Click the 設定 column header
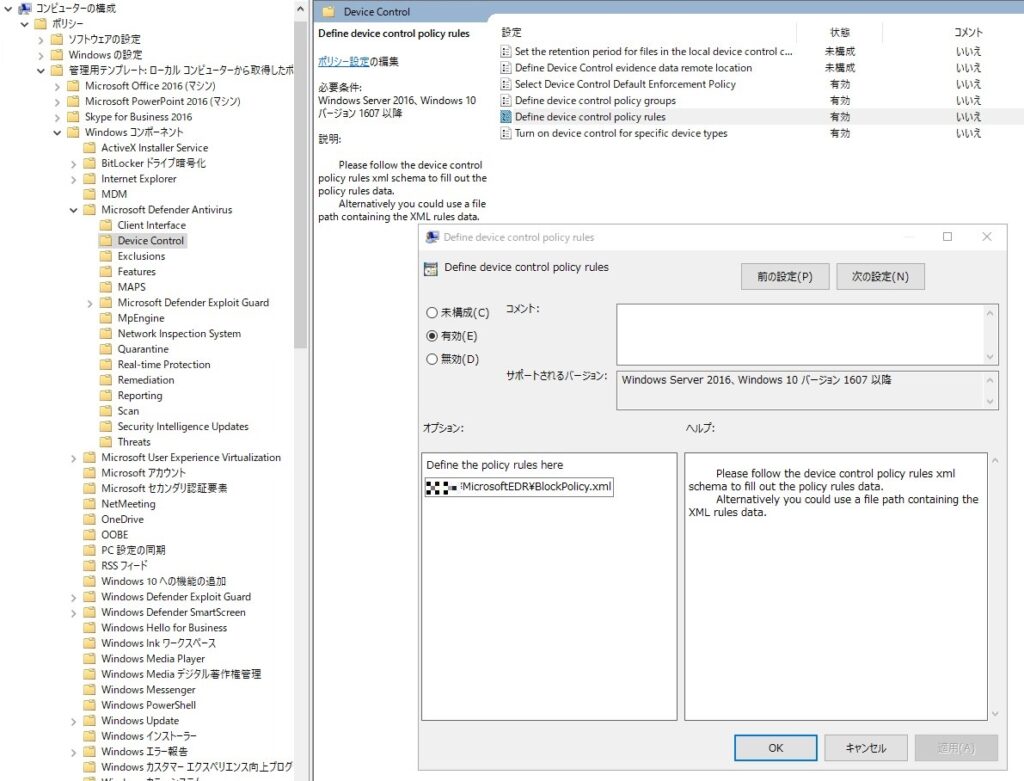The width and height of the screenshot is (1024, 781). pyautogui.click(x=512, y=32)
